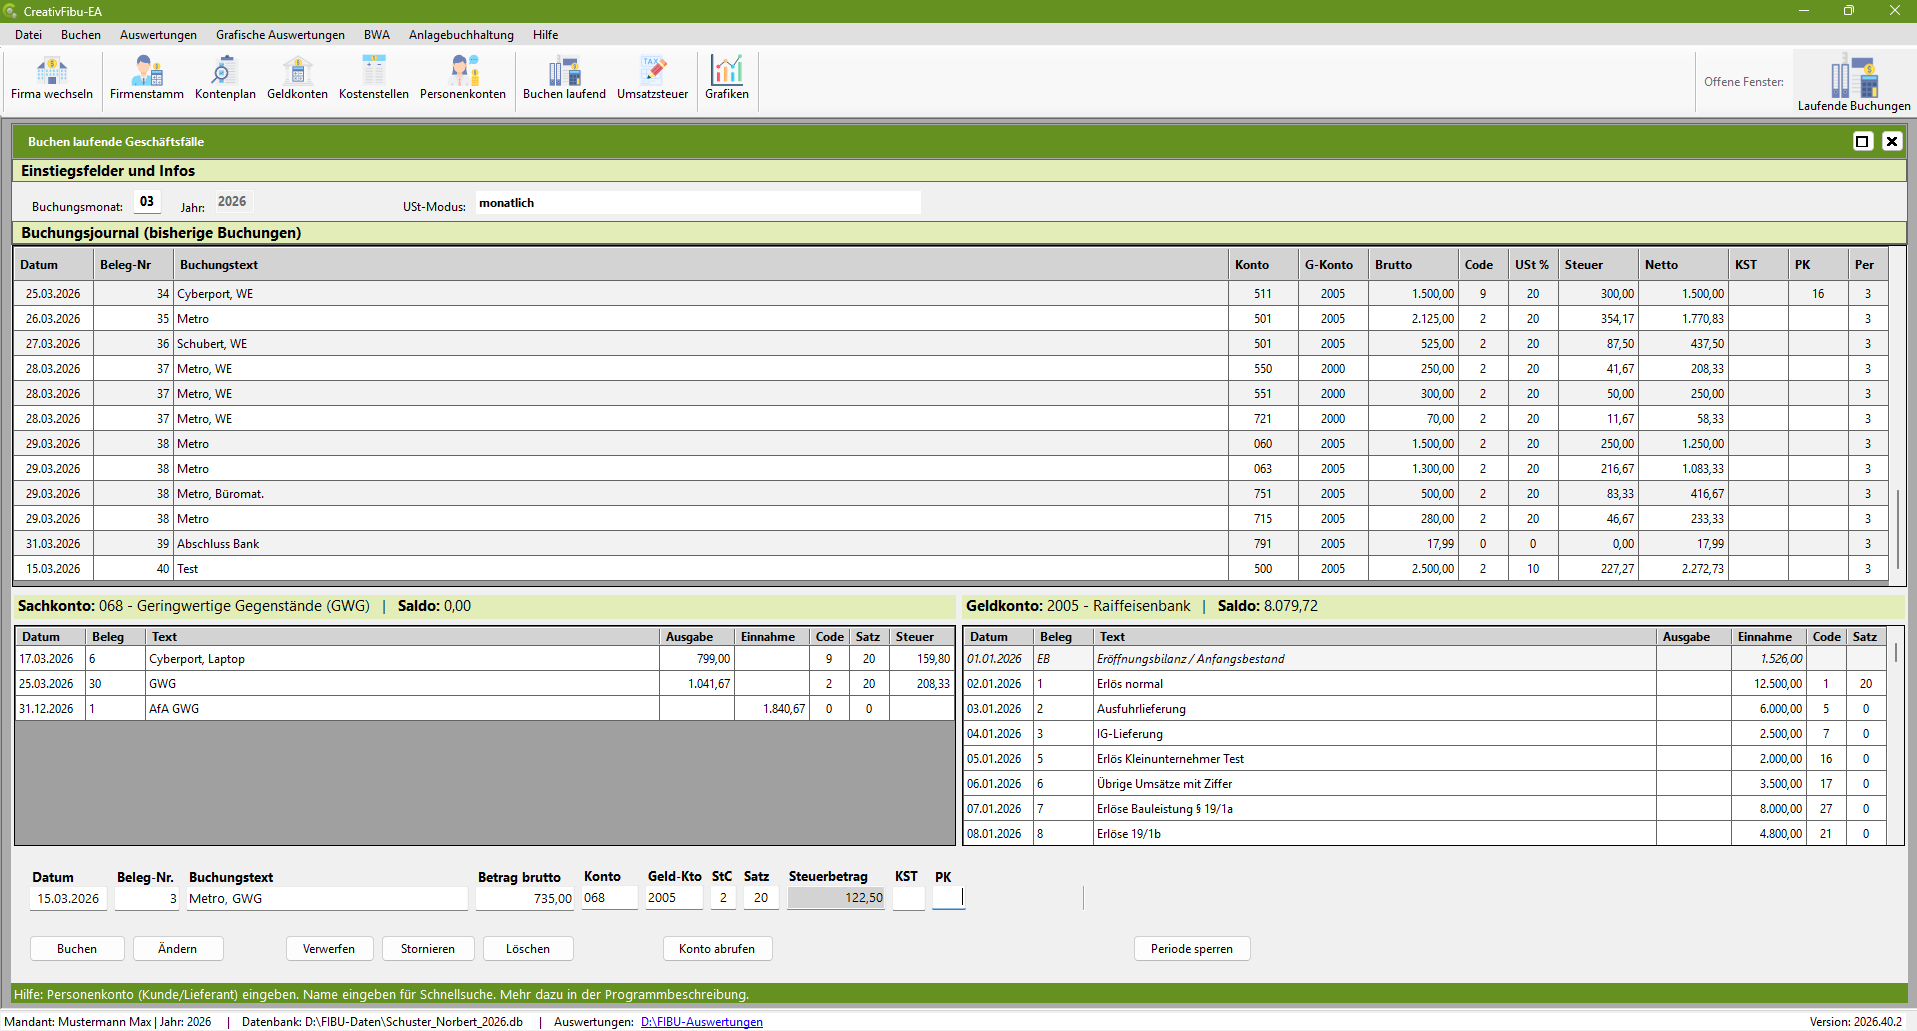
Task: Open the BWA menu
Action: pos(377,34)
